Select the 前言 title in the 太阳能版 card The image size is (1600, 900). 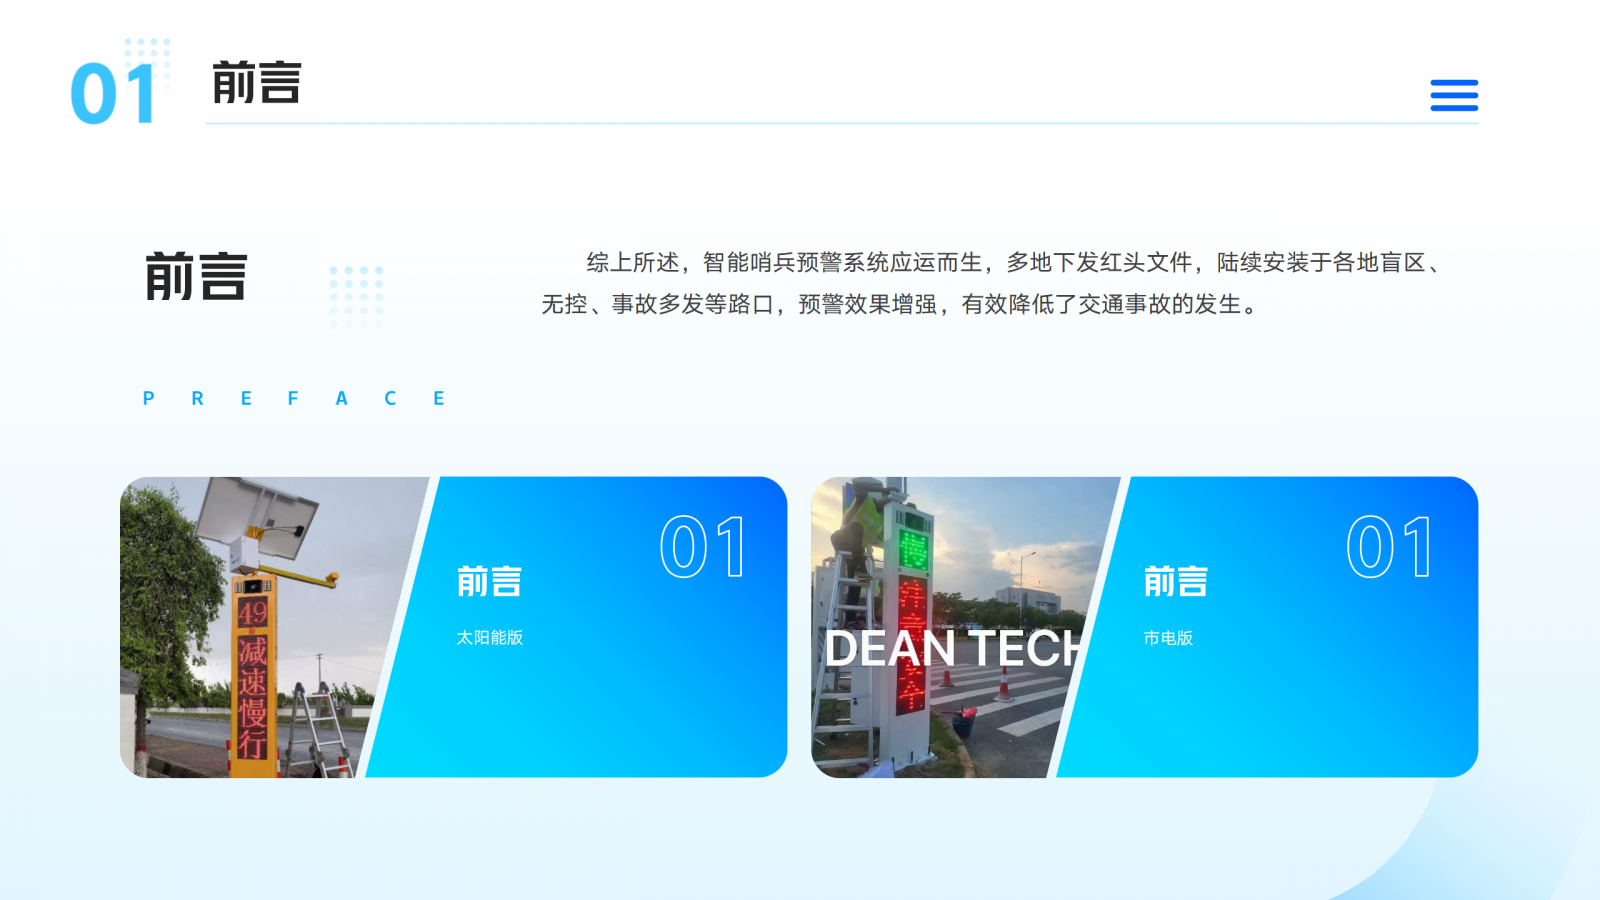tap(489, 581)
